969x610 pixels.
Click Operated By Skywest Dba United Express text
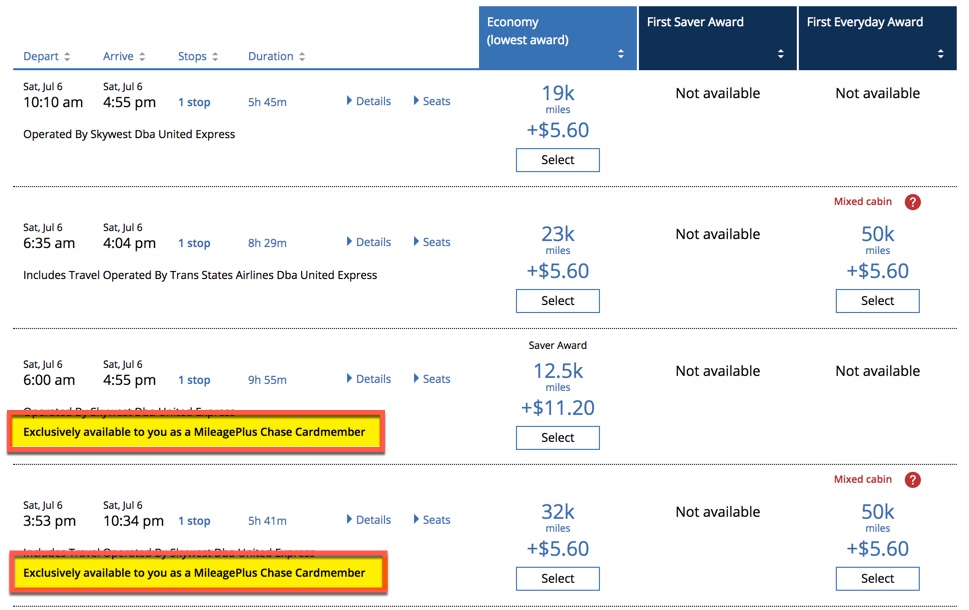[129, 134]
